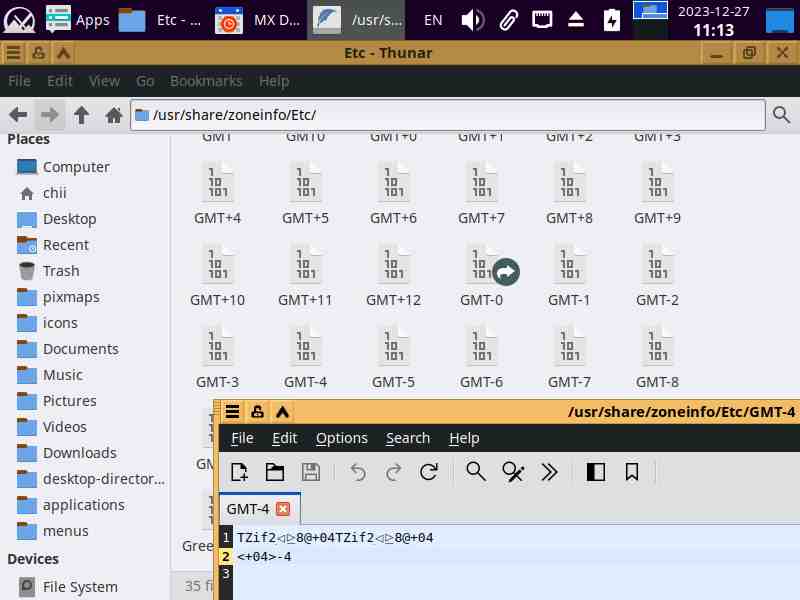Select the GMT+11 file

tap(305, 276)
